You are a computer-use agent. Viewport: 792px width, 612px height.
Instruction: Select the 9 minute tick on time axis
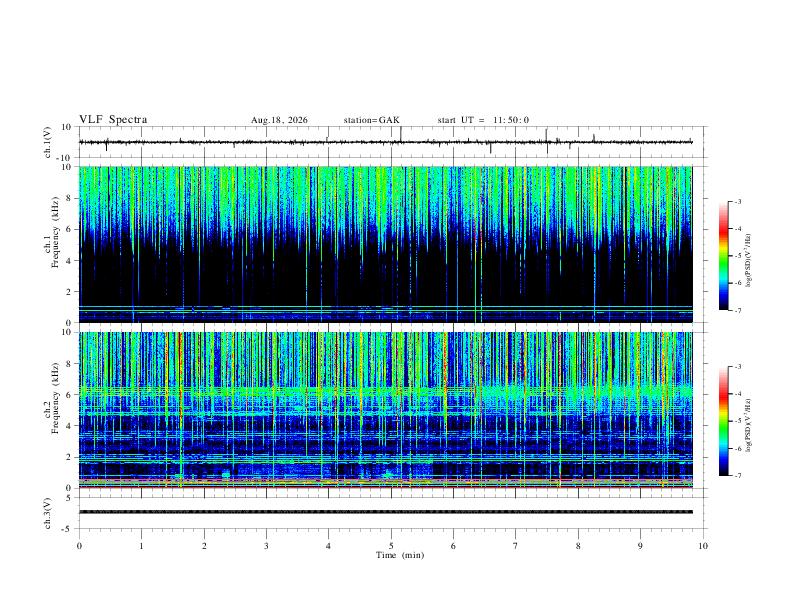(x=640, y=546)
